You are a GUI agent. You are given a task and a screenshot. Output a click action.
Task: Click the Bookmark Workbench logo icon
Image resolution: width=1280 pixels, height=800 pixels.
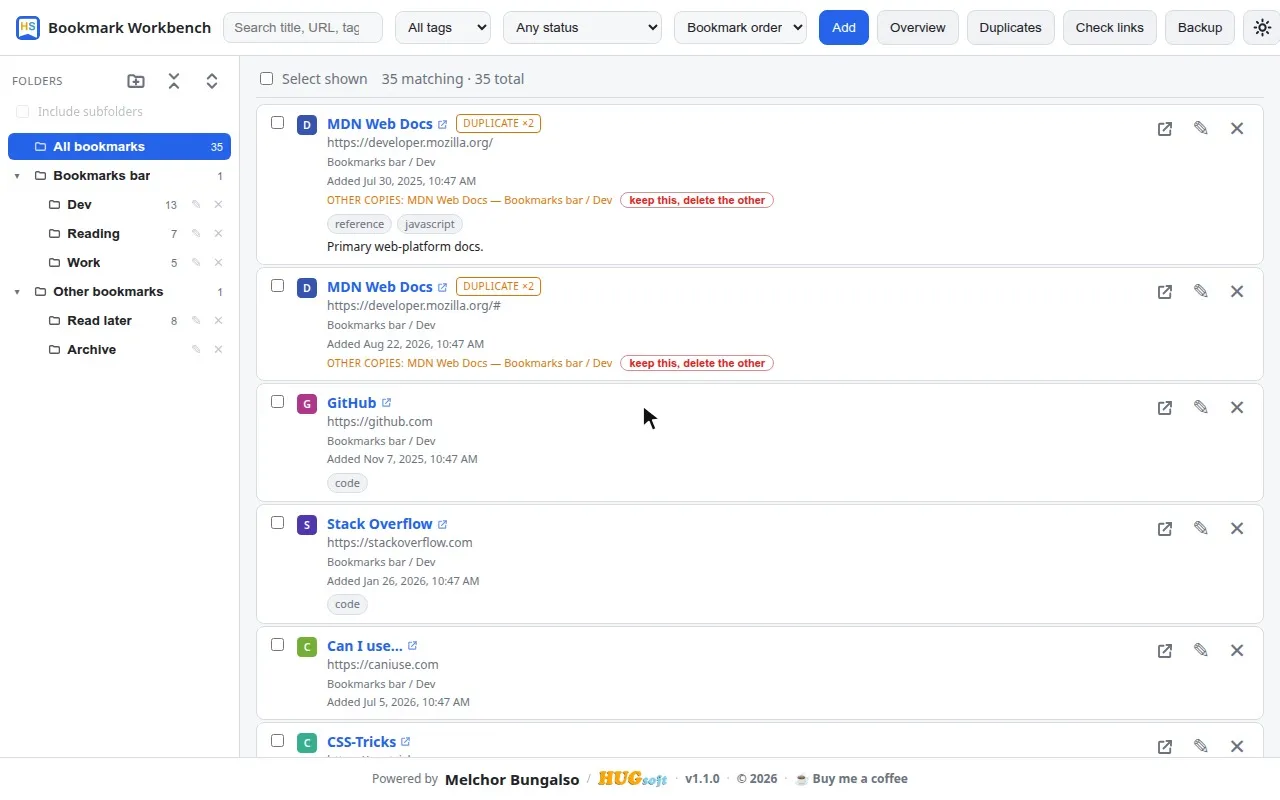pyautogui.click(x=28, y=28)
